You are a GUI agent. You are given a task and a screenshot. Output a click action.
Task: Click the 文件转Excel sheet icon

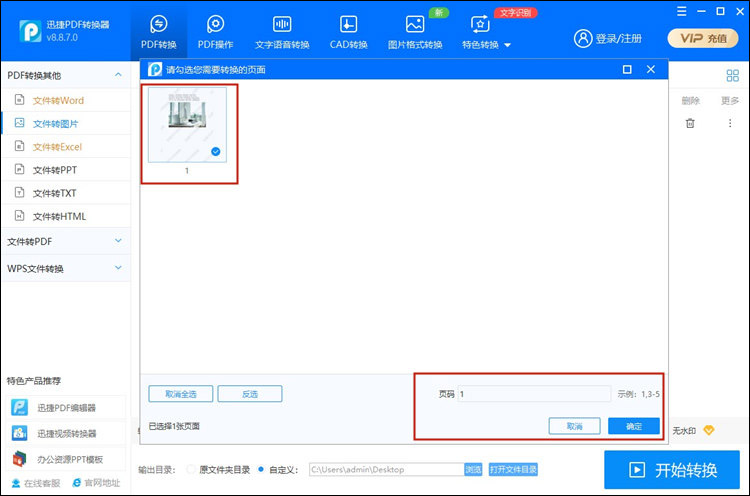coord(19,146)
